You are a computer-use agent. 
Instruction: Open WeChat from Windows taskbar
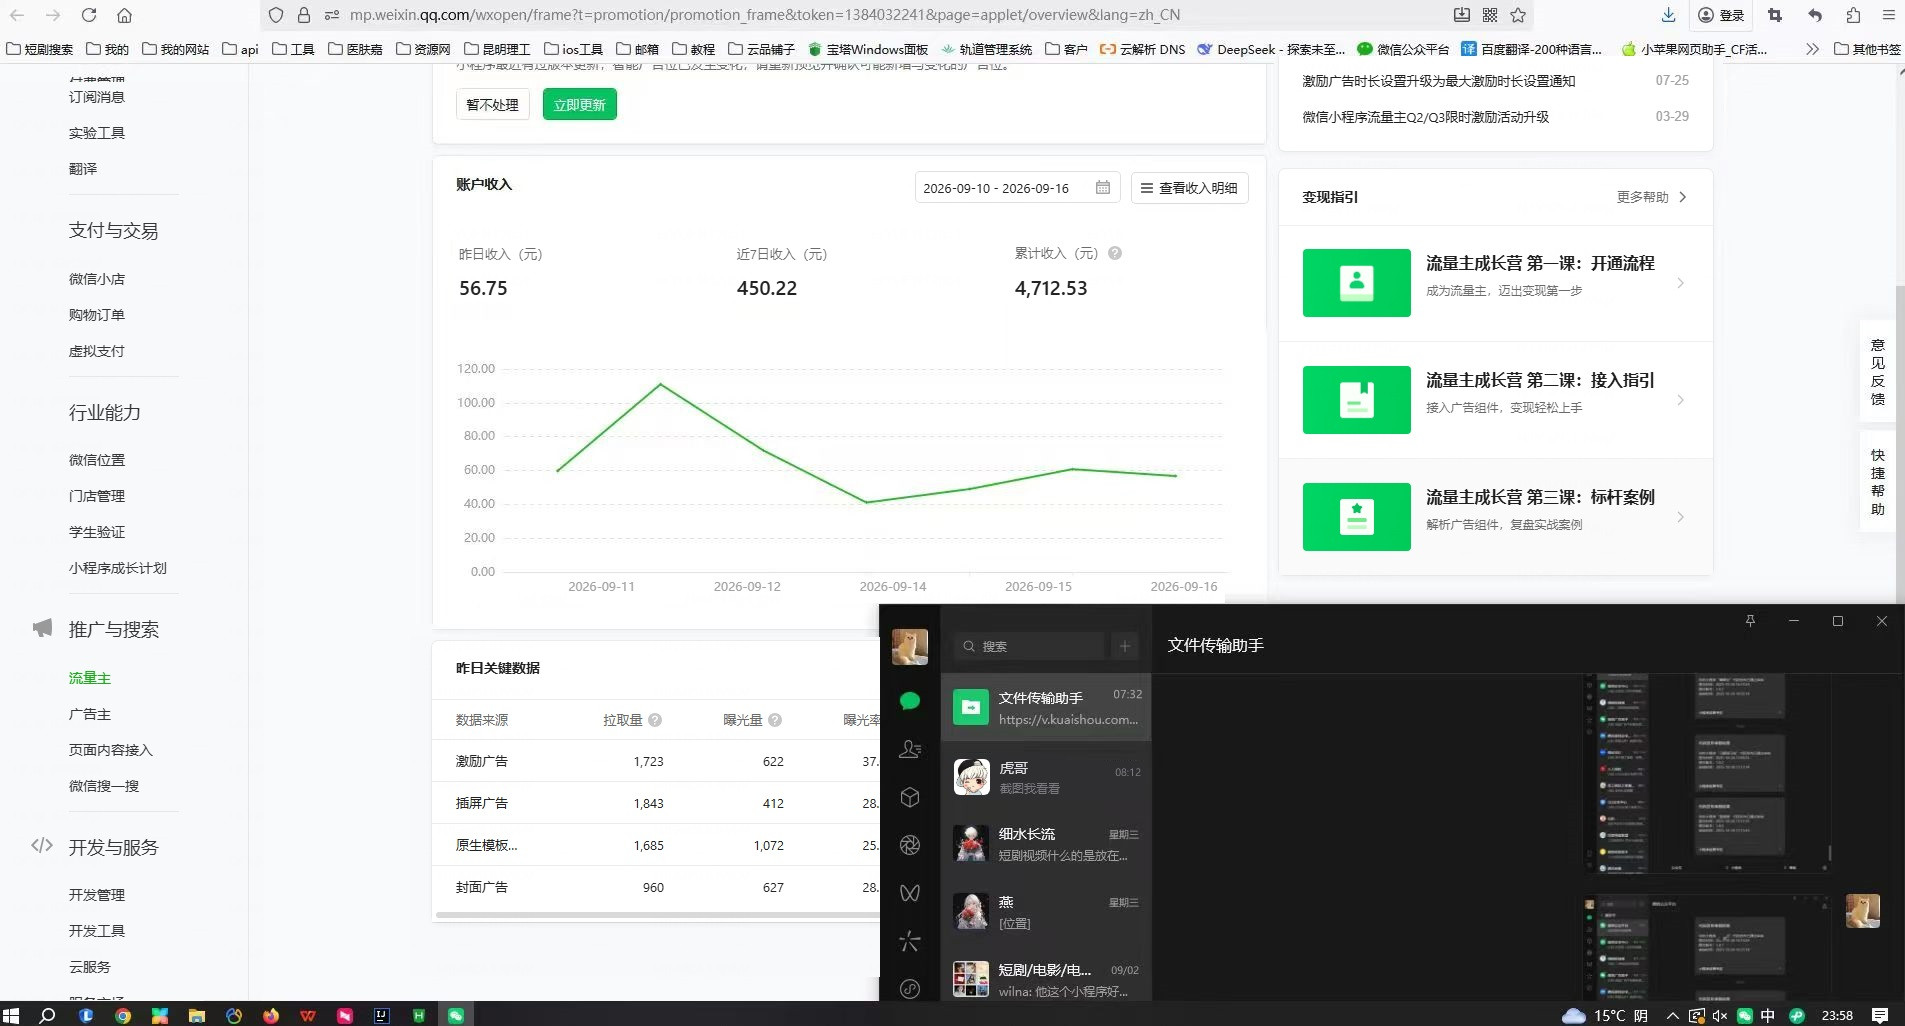click(456, 1015)
